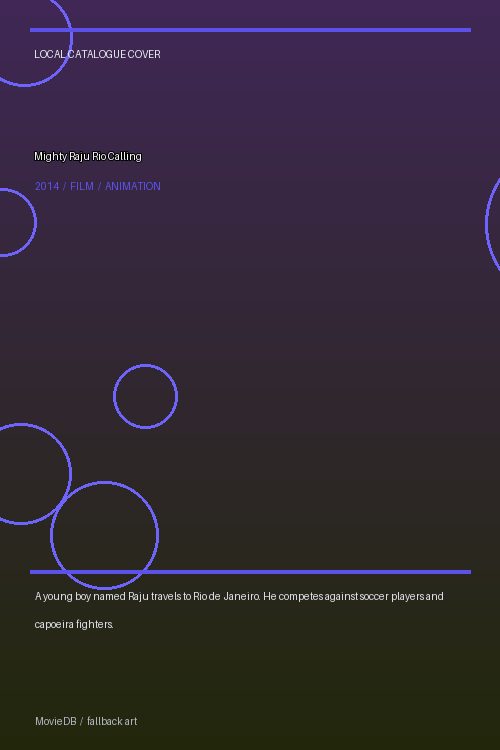This screenshot has height=750, width=500.
Task: Click the FILM category text
Action: pyautogui.click(x=82, y=186)
